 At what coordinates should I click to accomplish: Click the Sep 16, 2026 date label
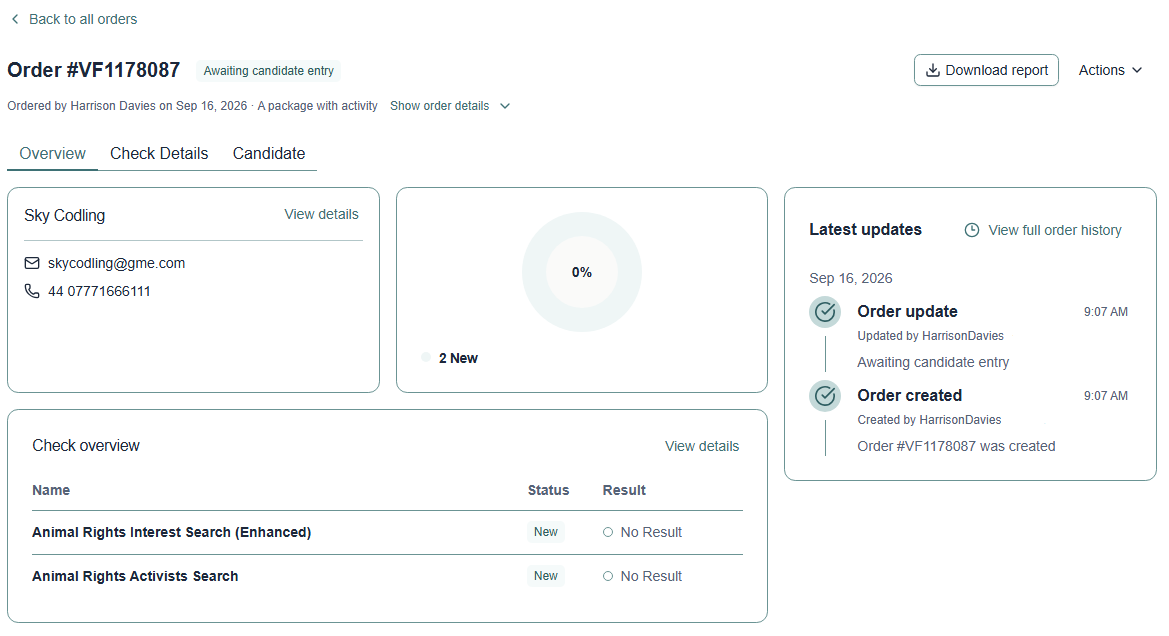(851, 278)
